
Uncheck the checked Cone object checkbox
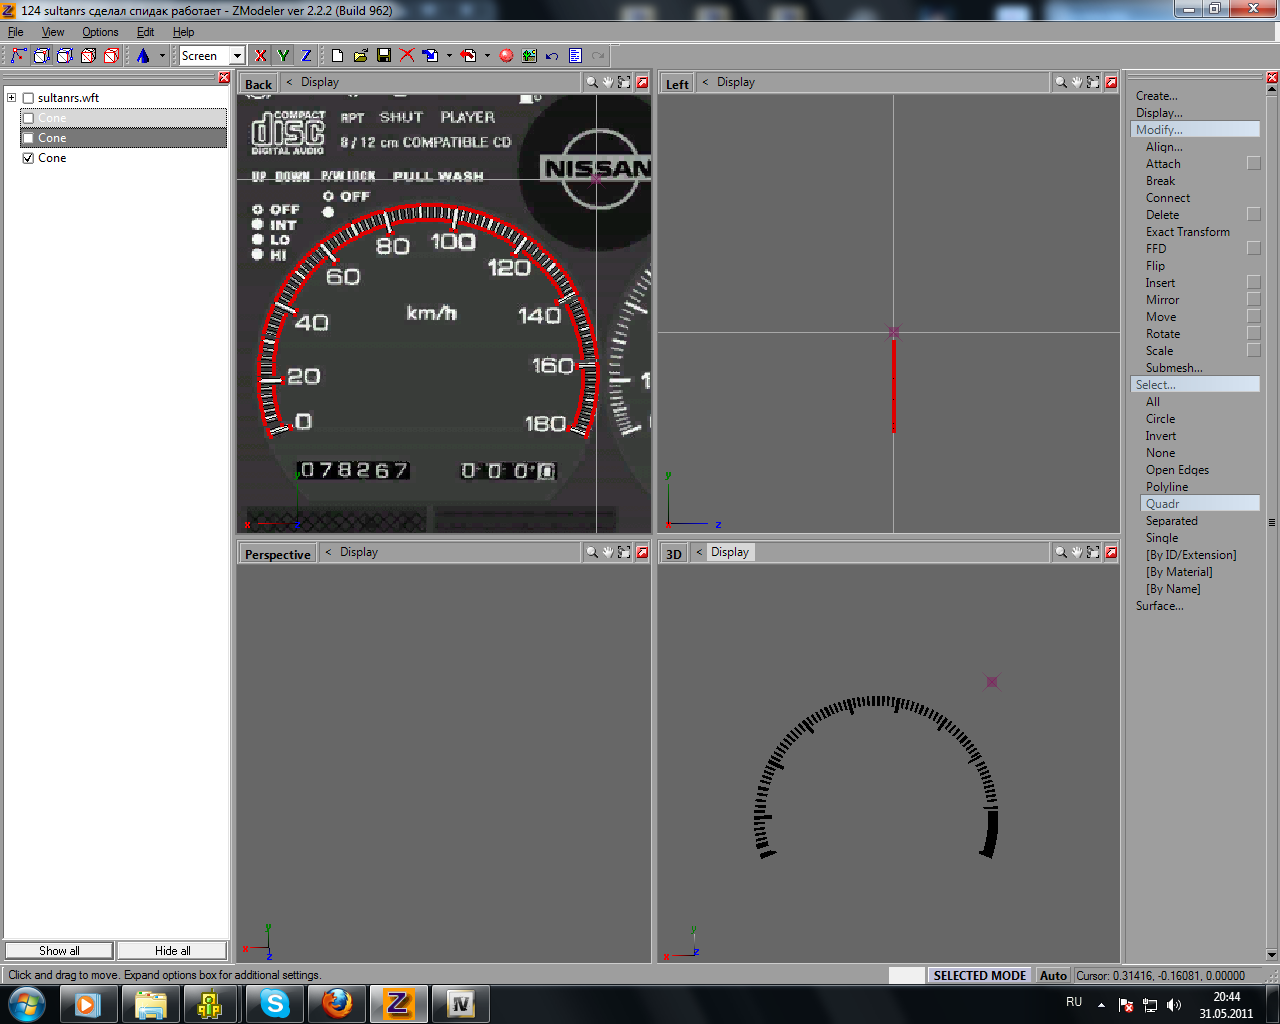point(28,158)
